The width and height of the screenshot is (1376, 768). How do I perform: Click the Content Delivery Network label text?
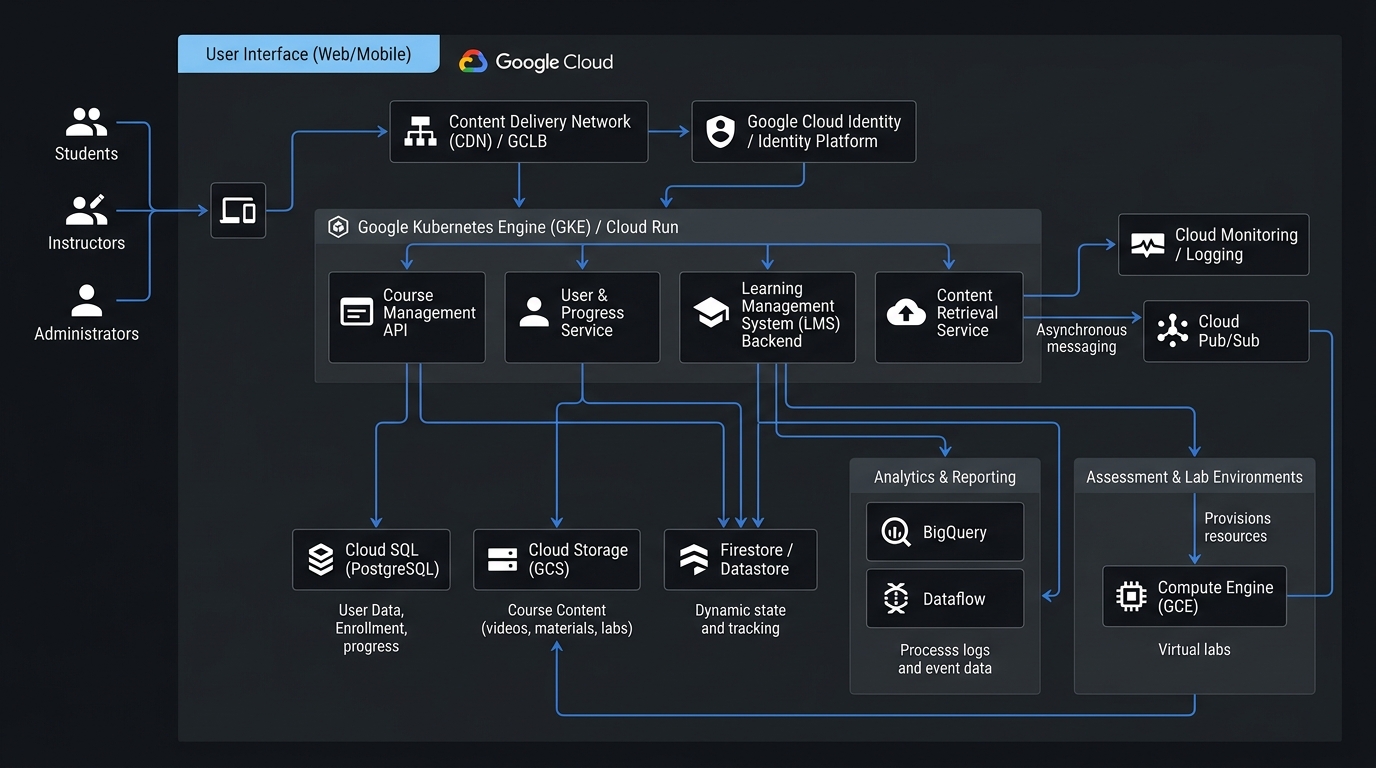[540, 131]
